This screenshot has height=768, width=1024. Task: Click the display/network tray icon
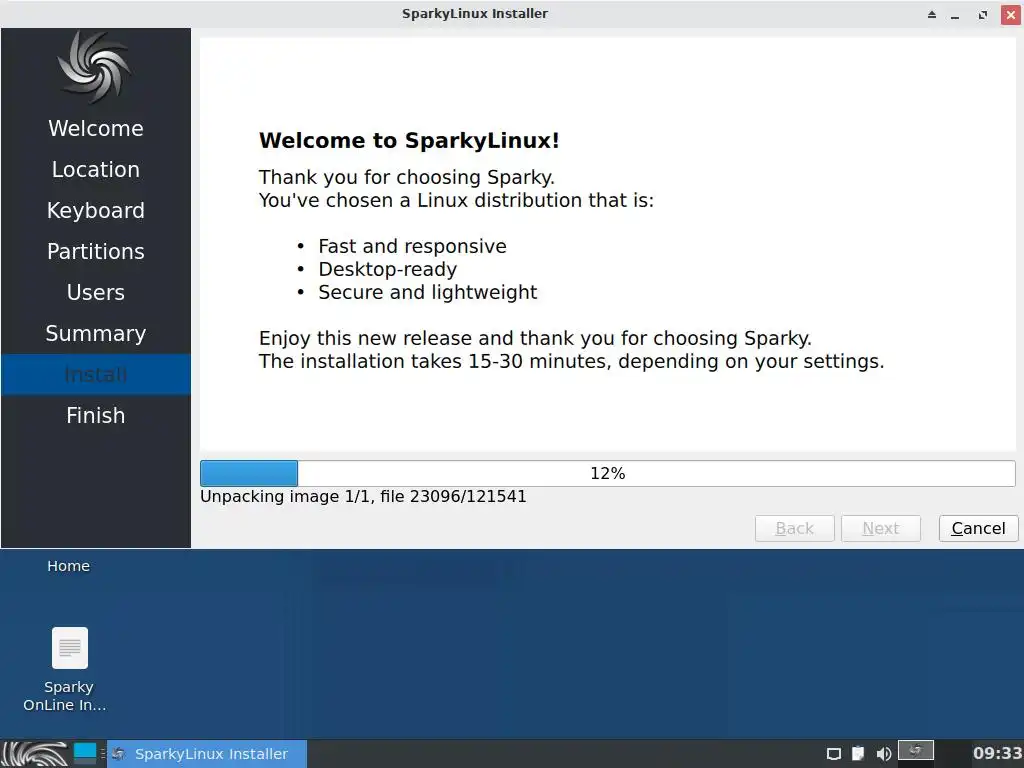pos(833,754)
